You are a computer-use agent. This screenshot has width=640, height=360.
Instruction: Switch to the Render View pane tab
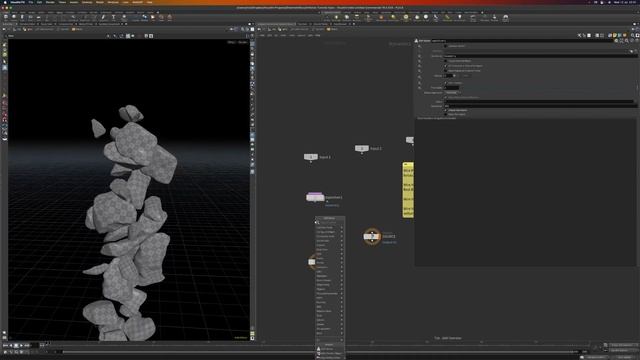(47, 24)
